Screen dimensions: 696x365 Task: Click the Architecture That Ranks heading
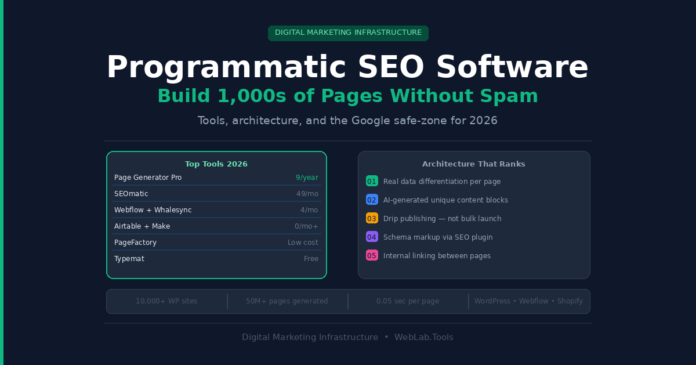474,164
